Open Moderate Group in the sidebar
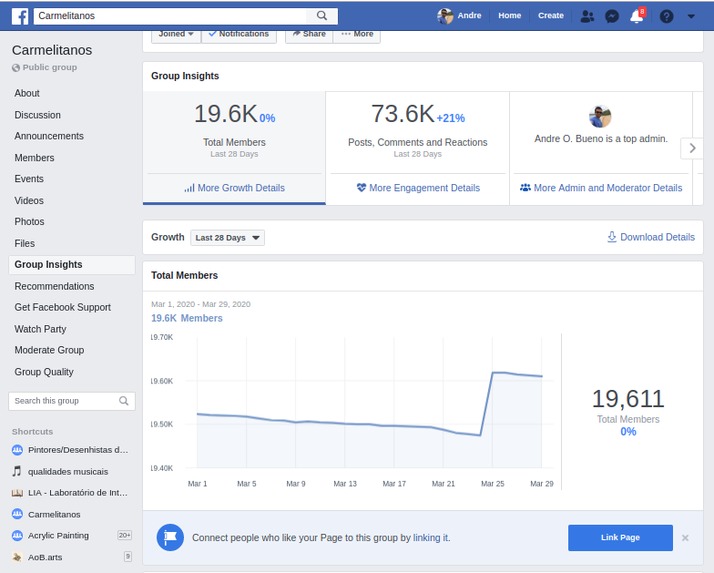 (49, 350)
